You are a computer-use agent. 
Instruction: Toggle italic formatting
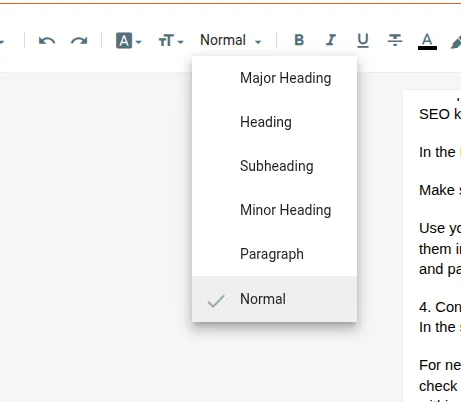[331, 40]
